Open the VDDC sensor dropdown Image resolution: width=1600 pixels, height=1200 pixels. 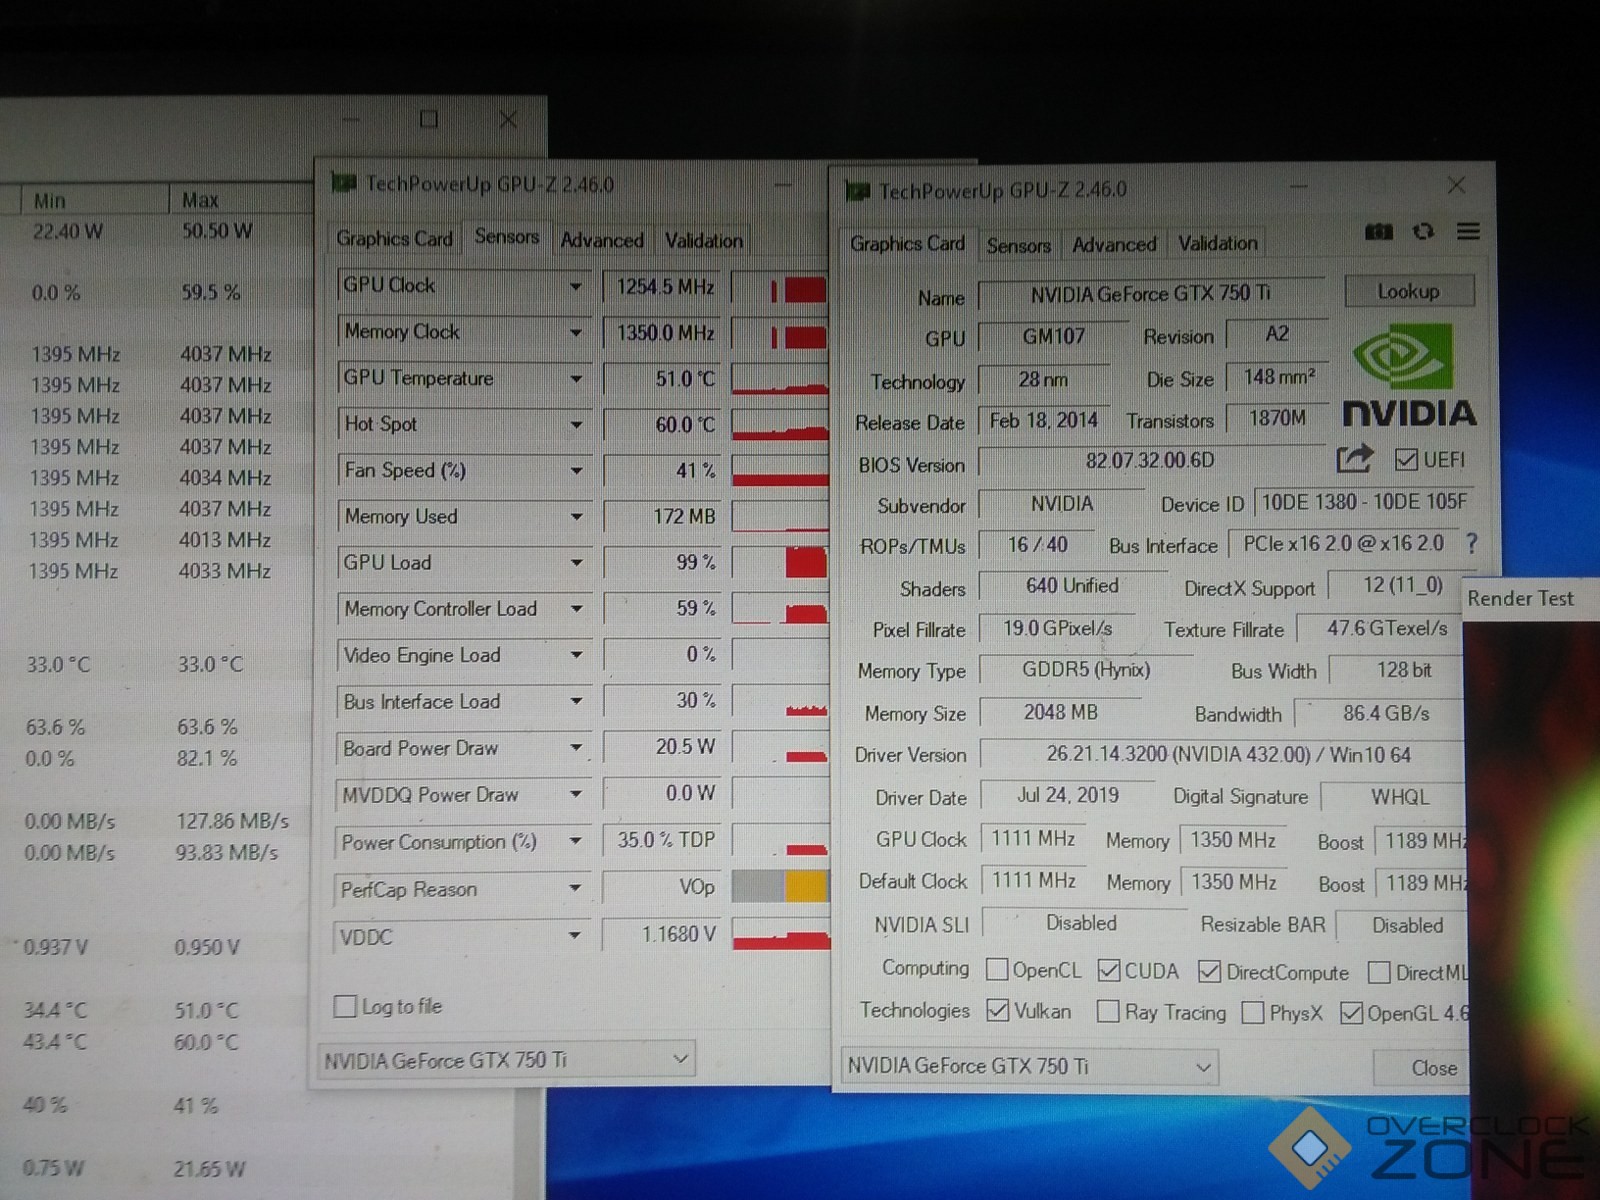pyautogui.click(x=575, y=936)
